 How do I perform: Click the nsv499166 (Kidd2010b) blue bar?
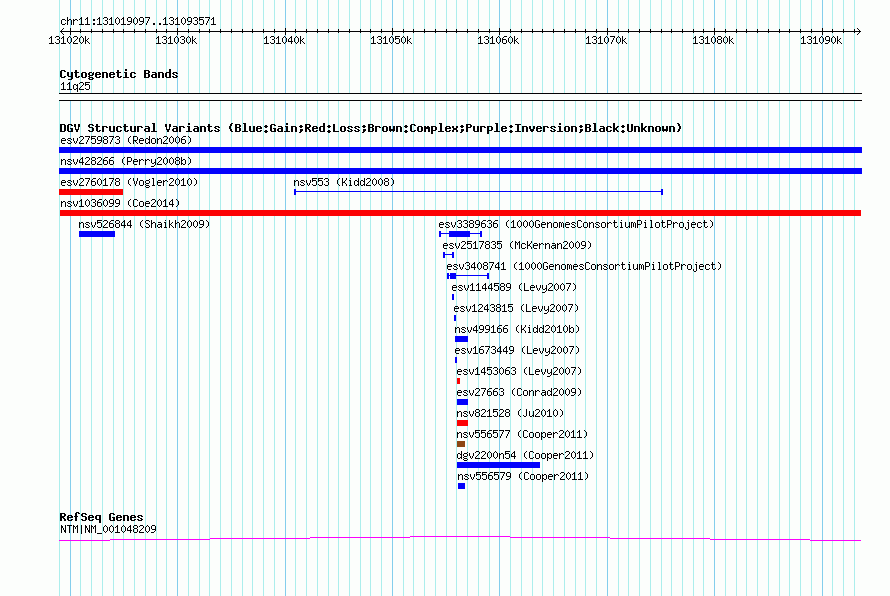(x=461, y=339)
